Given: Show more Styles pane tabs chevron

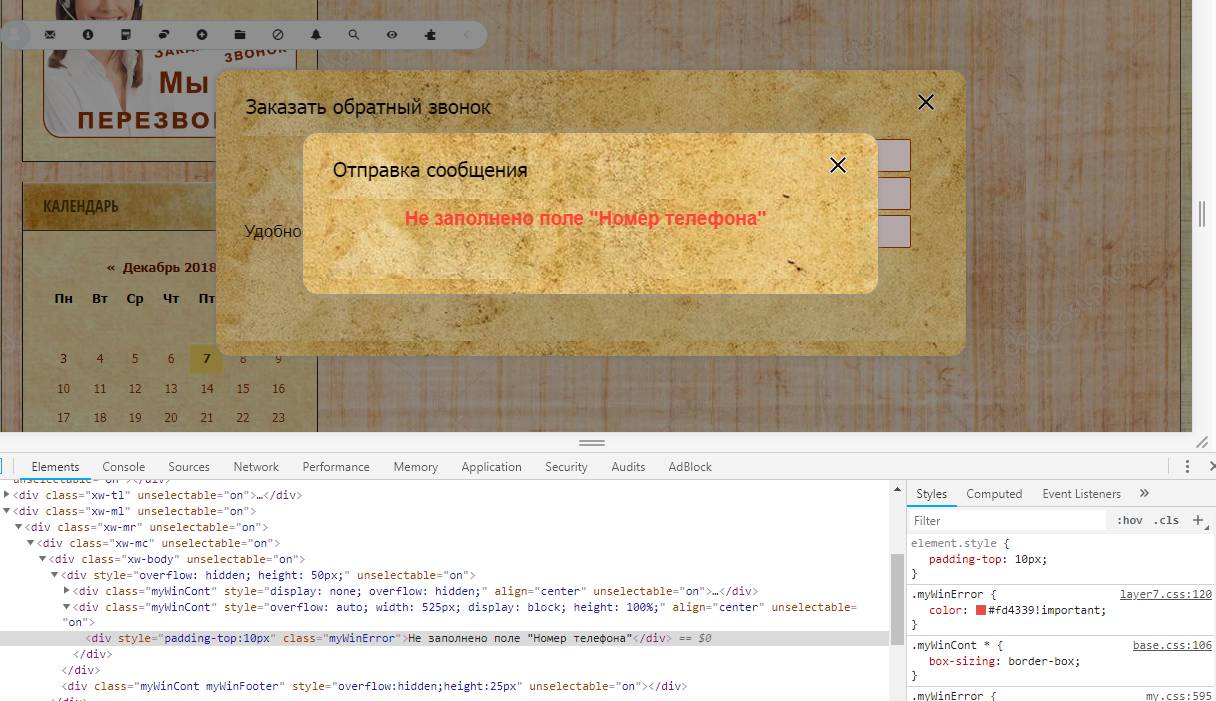Looking at the screenshot, I should (x=1144, y=493).
